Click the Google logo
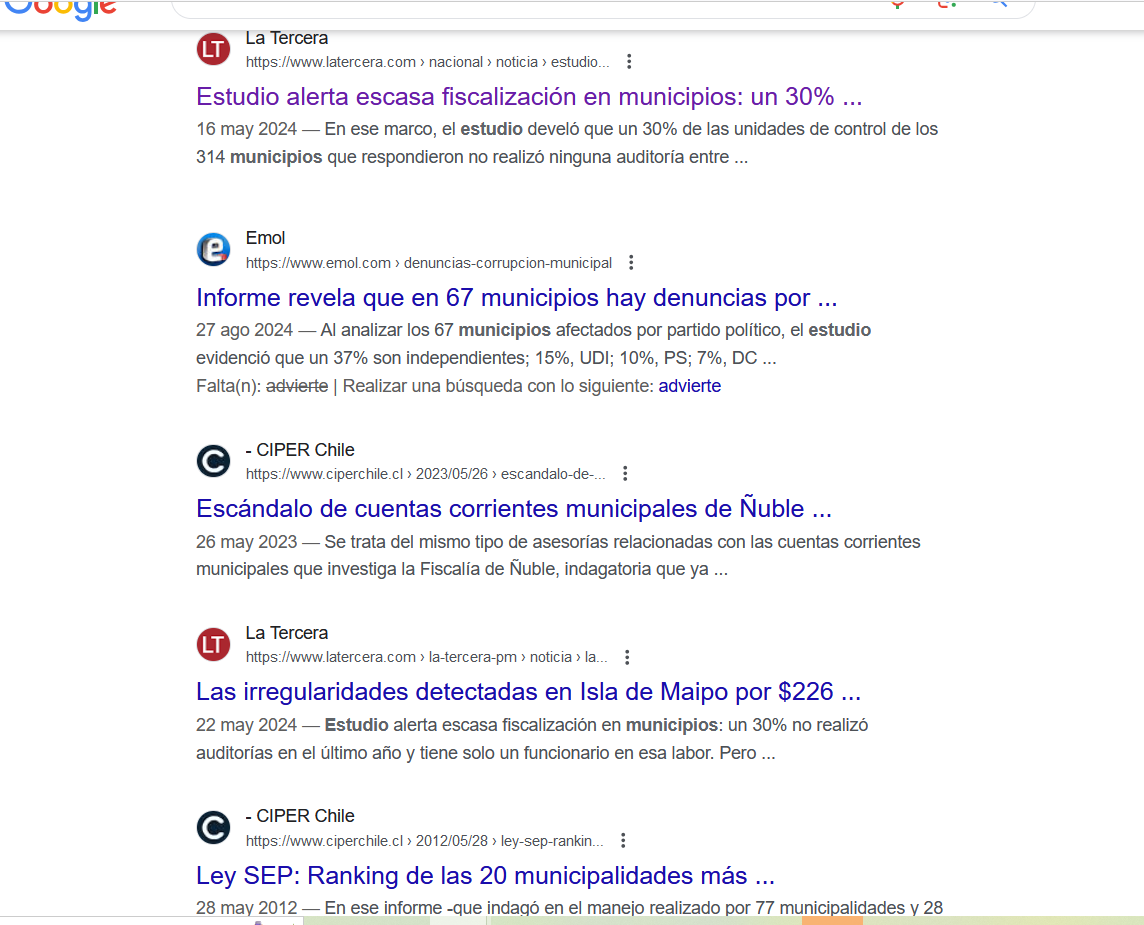 [60, 9]
